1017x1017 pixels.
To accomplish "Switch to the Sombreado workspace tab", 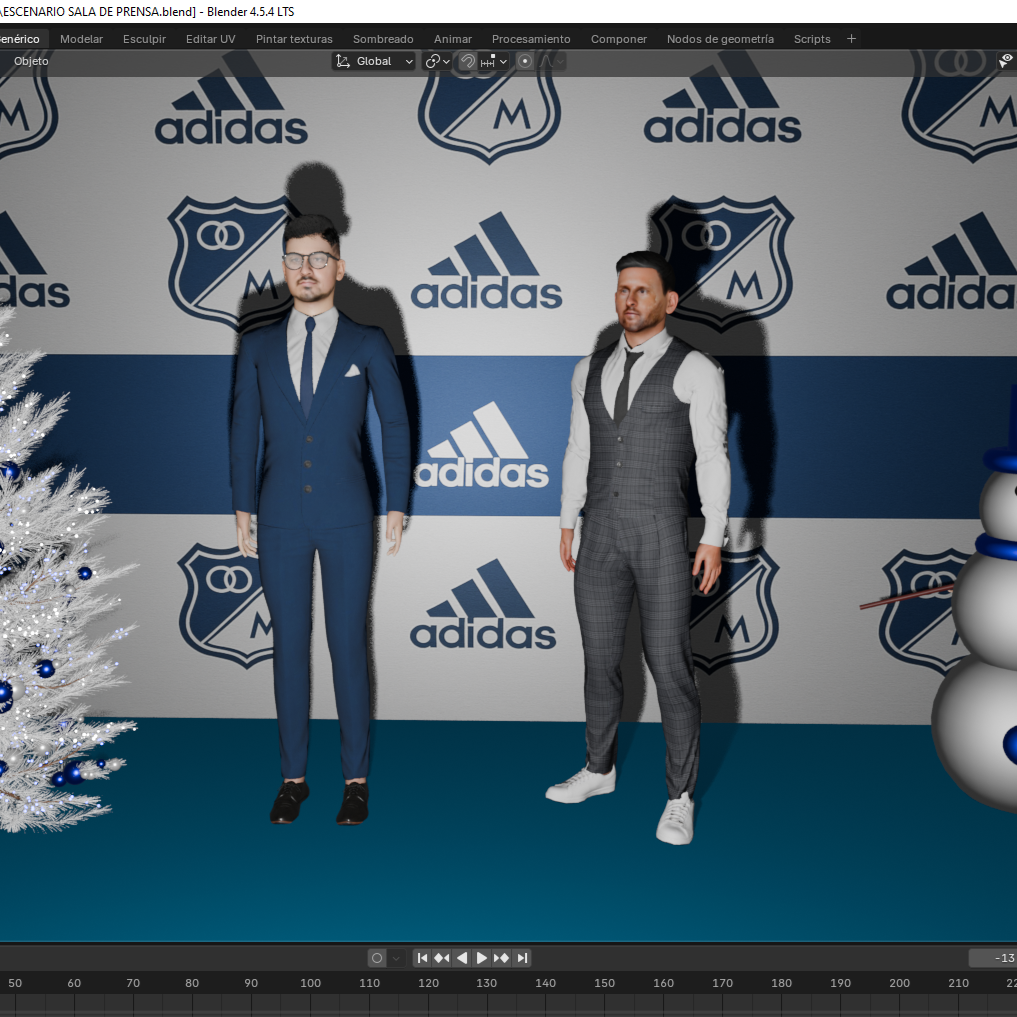I will tap(383, 39).
